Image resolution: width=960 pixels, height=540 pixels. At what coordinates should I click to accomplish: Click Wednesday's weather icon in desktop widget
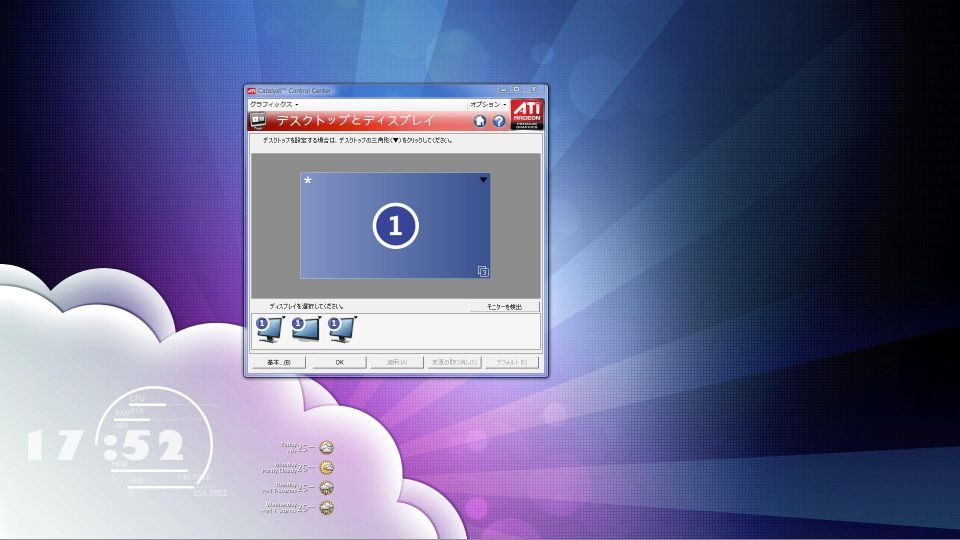326,508
